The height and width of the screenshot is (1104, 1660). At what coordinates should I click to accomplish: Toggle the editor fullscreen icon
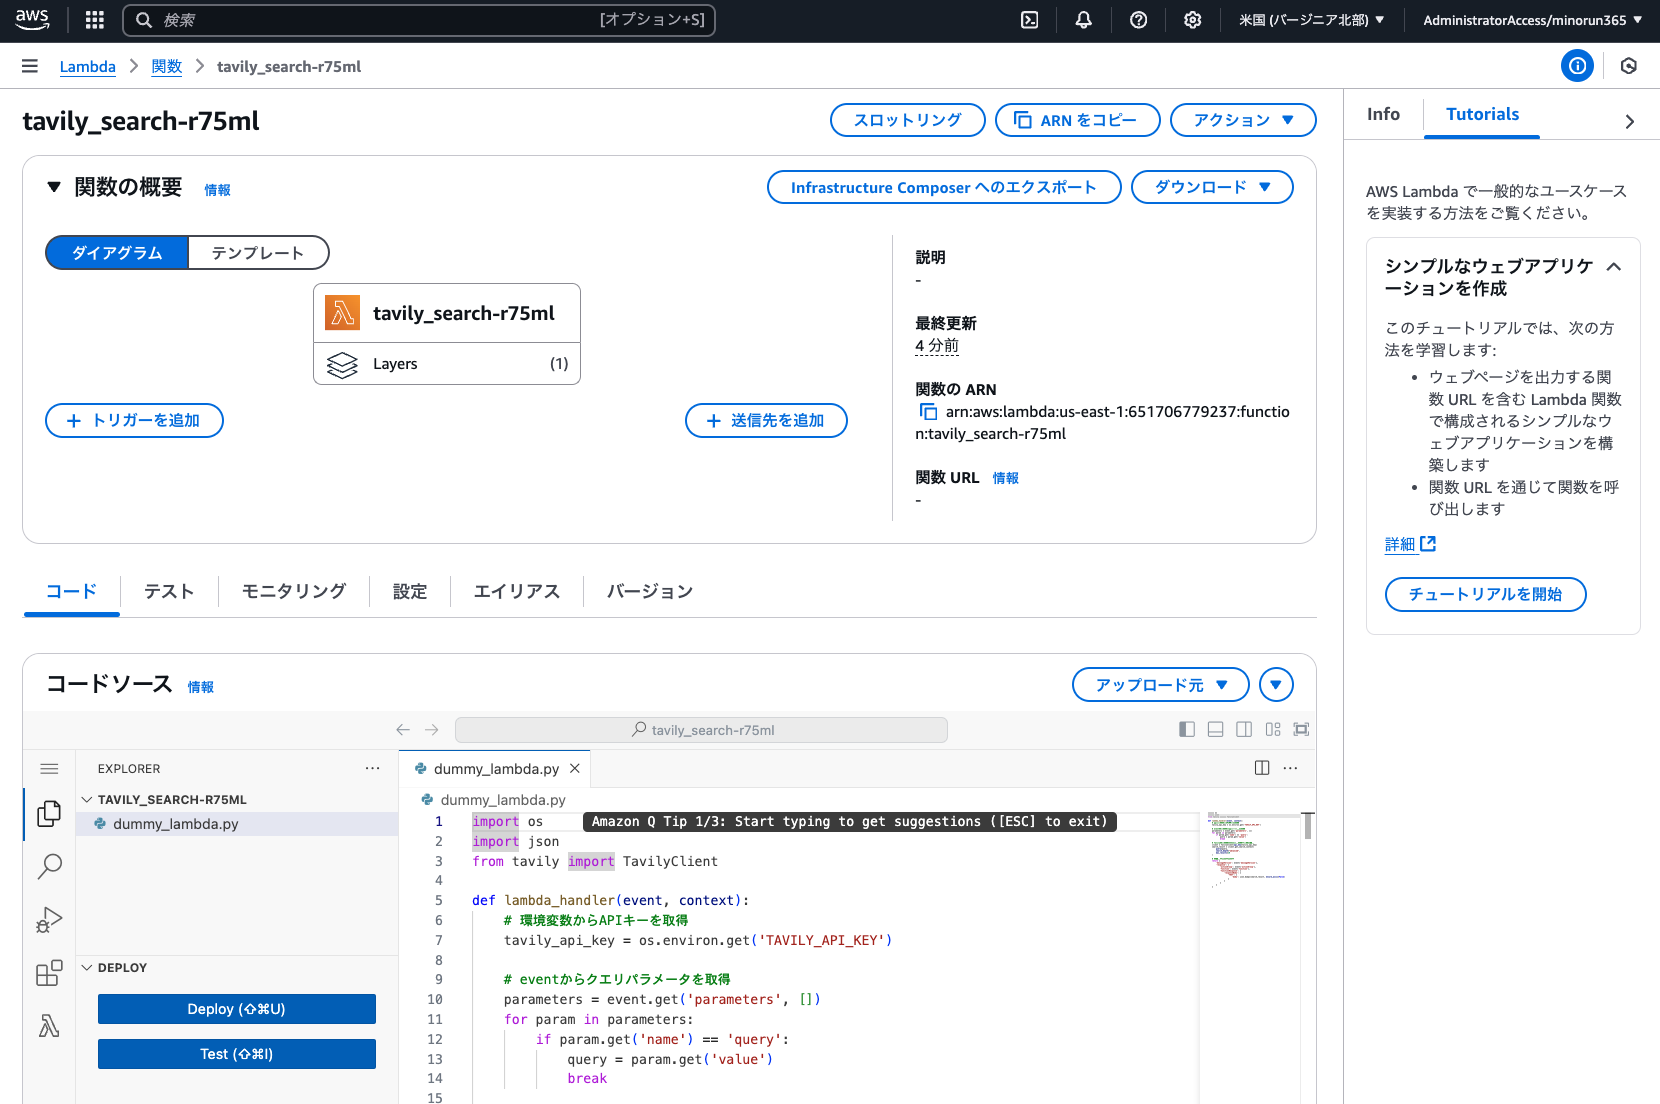(x=1301, y=730)
